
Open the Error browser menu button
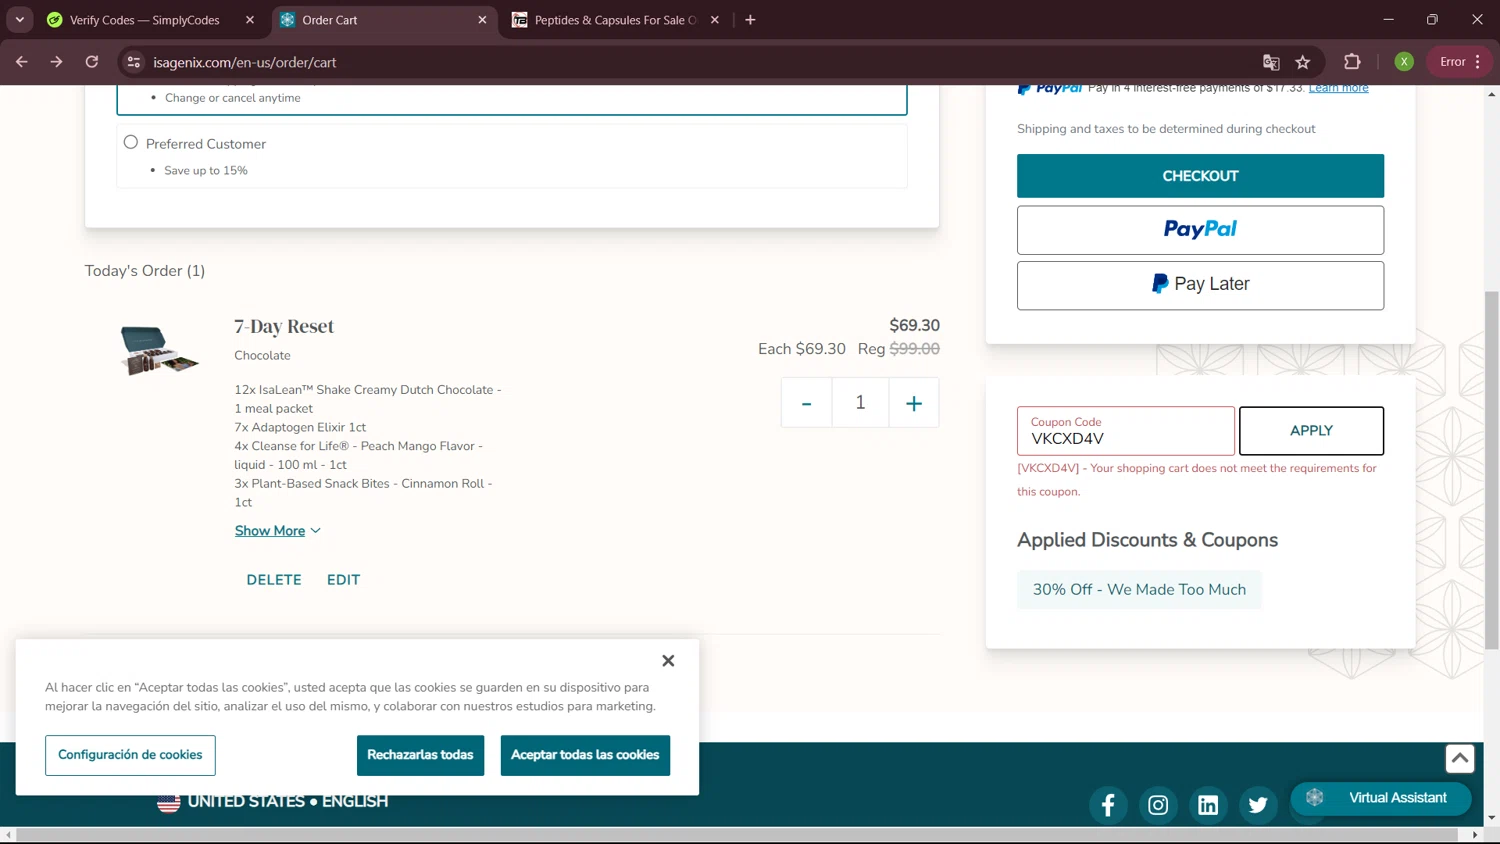click(x=1460, y=62)
